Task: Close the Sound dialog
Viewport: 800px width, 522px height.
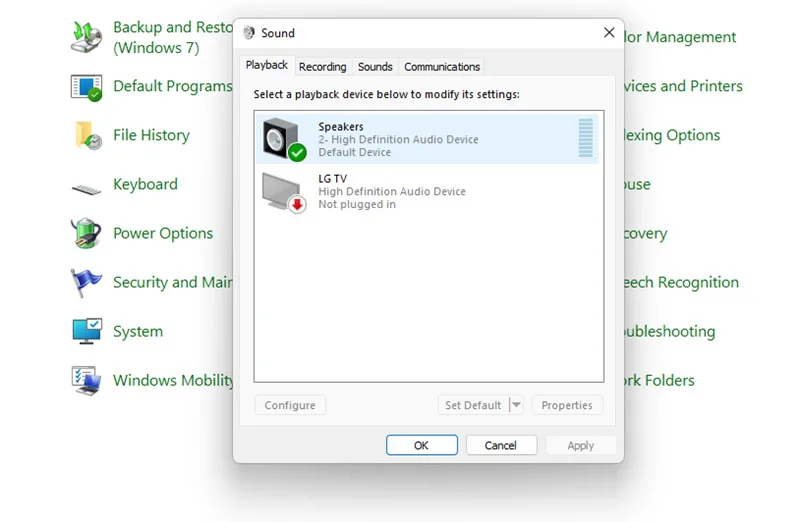Action: point(609,33)
